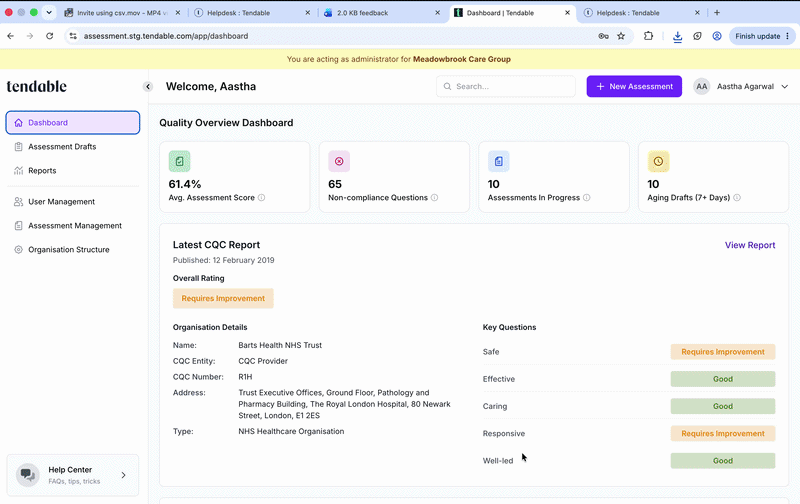Go back in browser history

click(11, 36)
